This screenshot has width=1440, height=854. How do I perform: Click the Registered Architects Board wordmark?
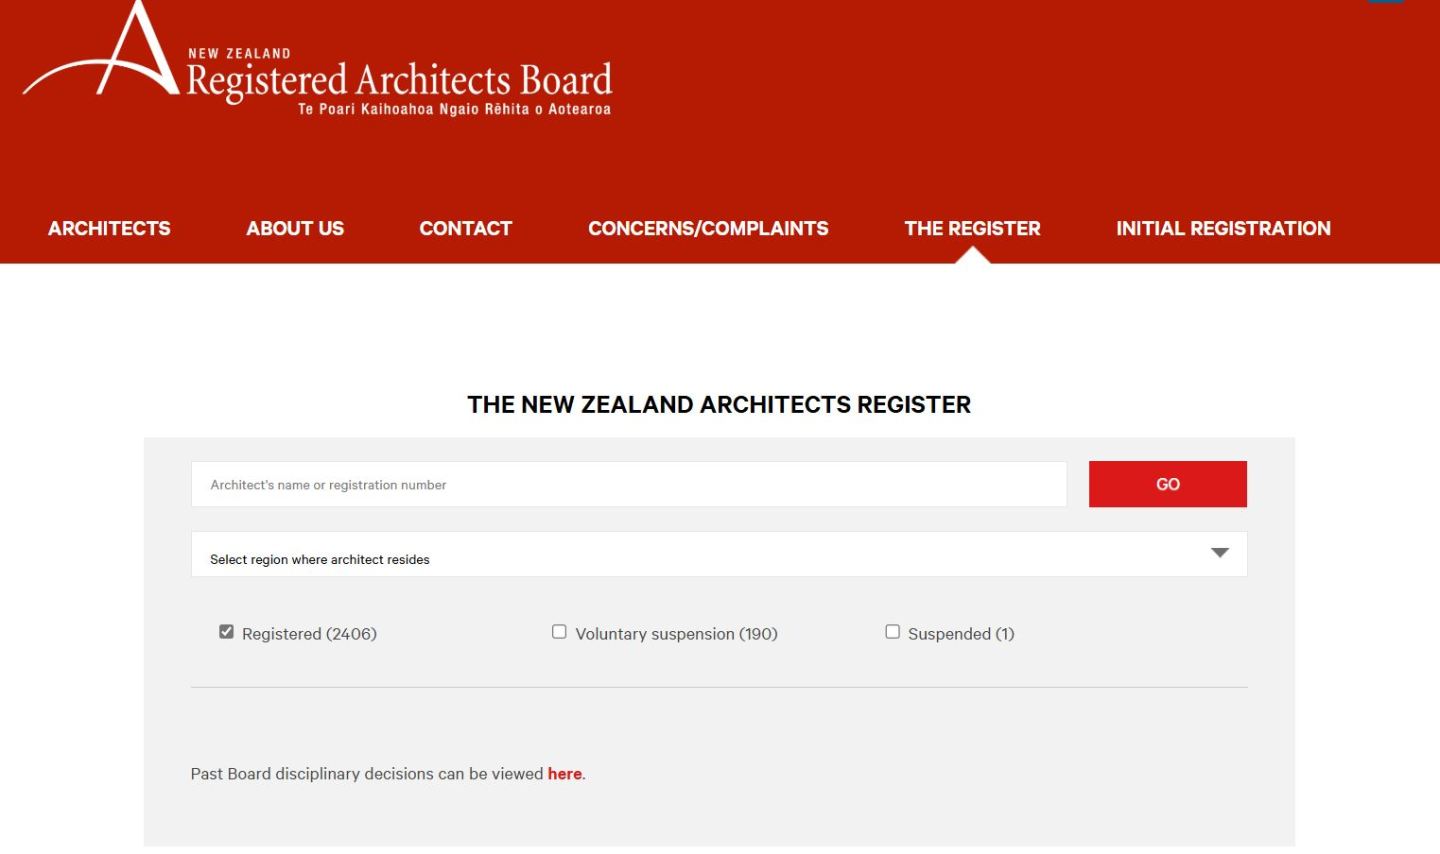pyautogui.click(x=399, y=81)
